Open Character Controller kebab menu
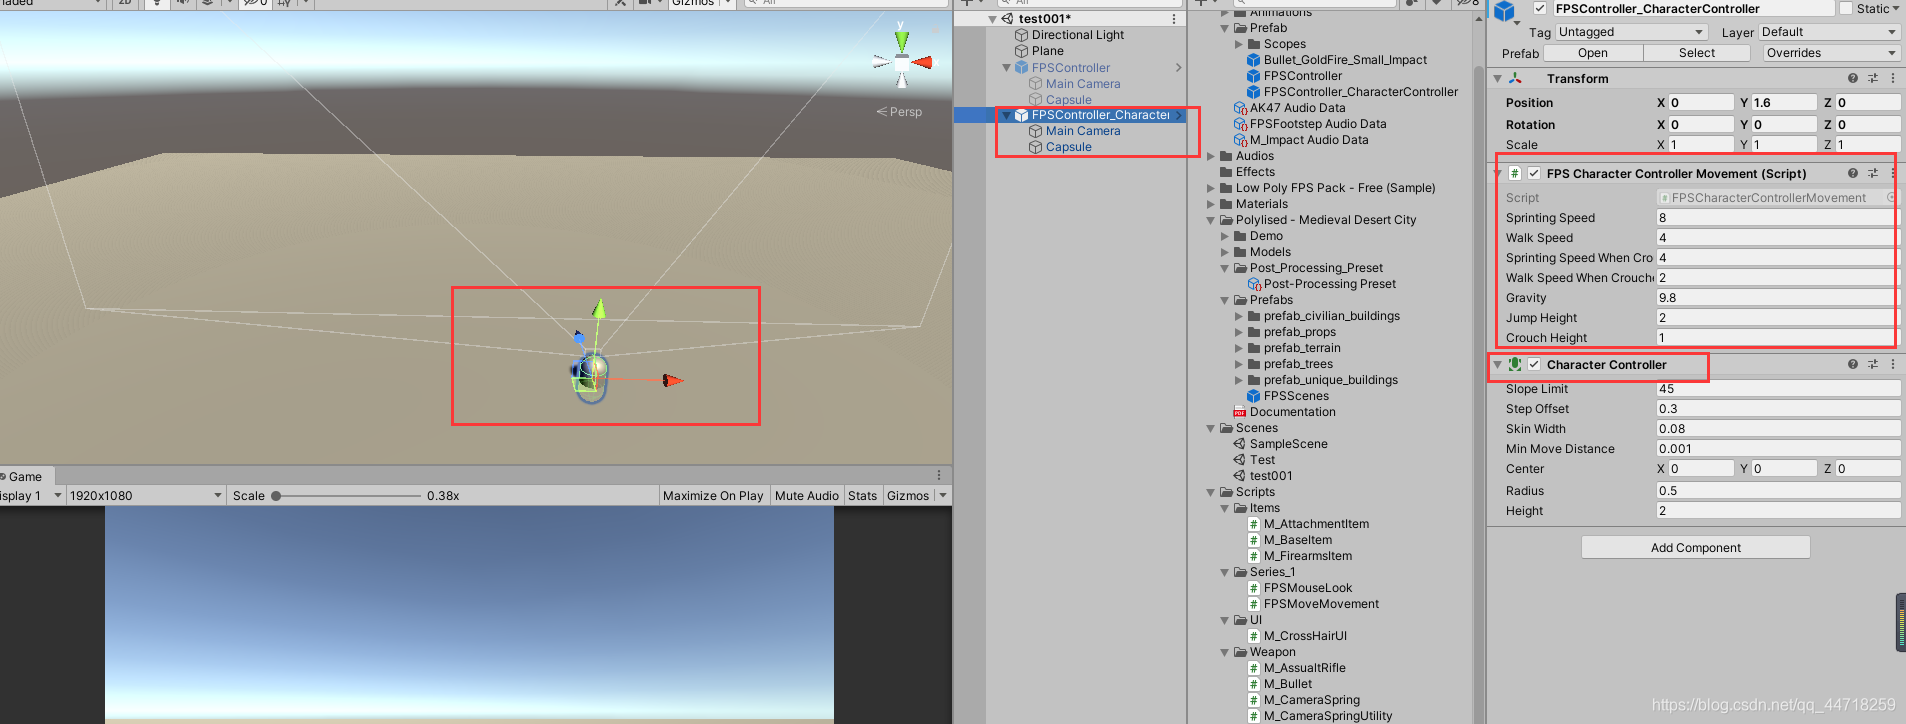 tap(1893, 364)
